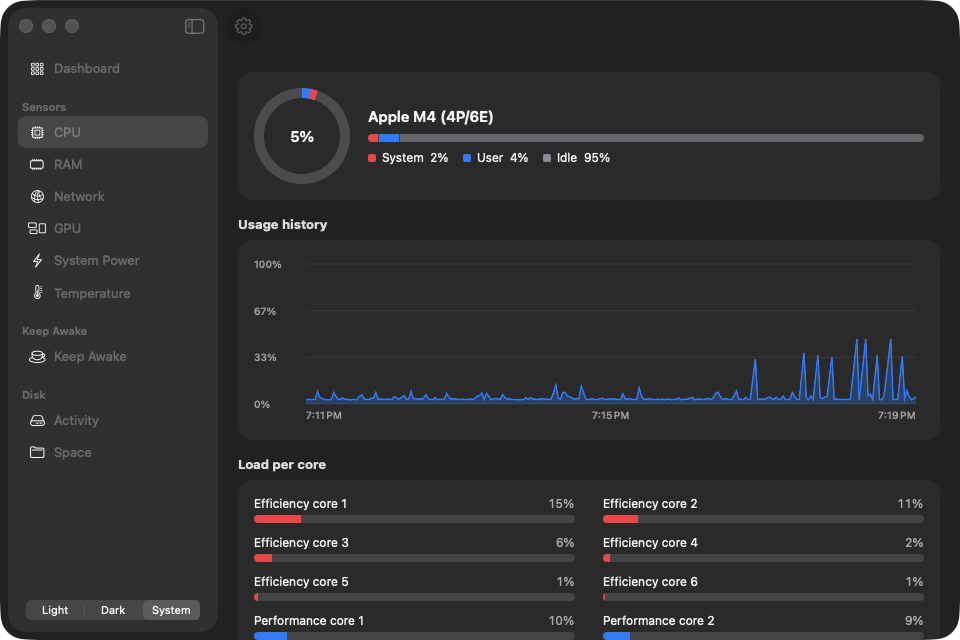Viewport: 960px width, 640px height.
Task: Click the Network globe icon
Action: 37,196
